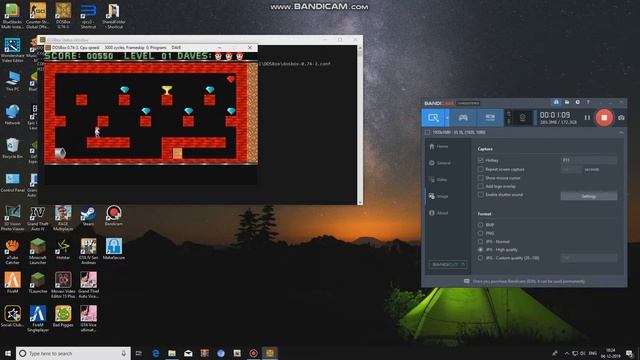Click the hotkey F11 input field
The height and width of the screenshot is (360, 640).
589,160
